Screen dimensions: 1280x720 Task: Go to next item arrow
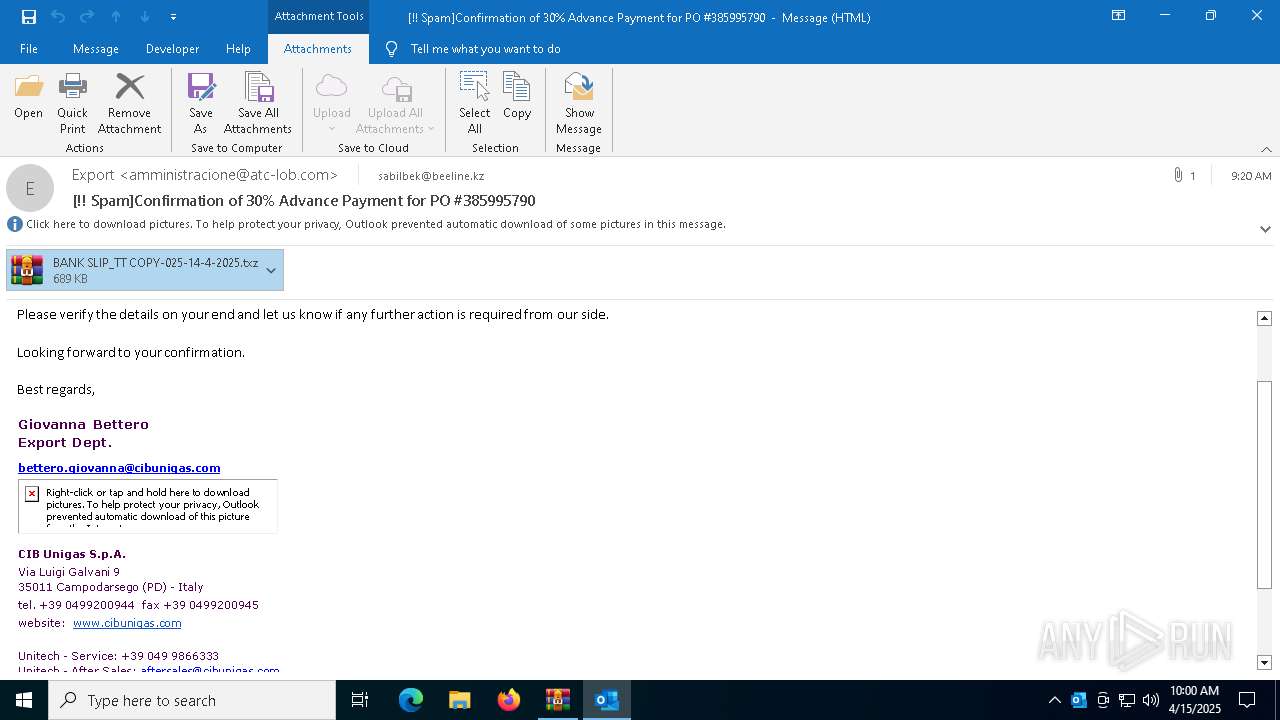145,17
